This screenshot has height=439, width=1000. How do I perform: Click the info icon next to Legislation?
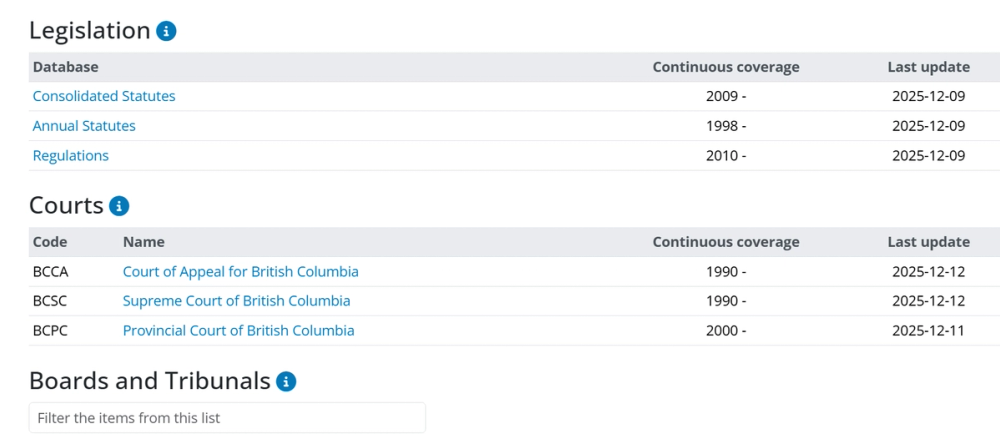coord(166,31)
